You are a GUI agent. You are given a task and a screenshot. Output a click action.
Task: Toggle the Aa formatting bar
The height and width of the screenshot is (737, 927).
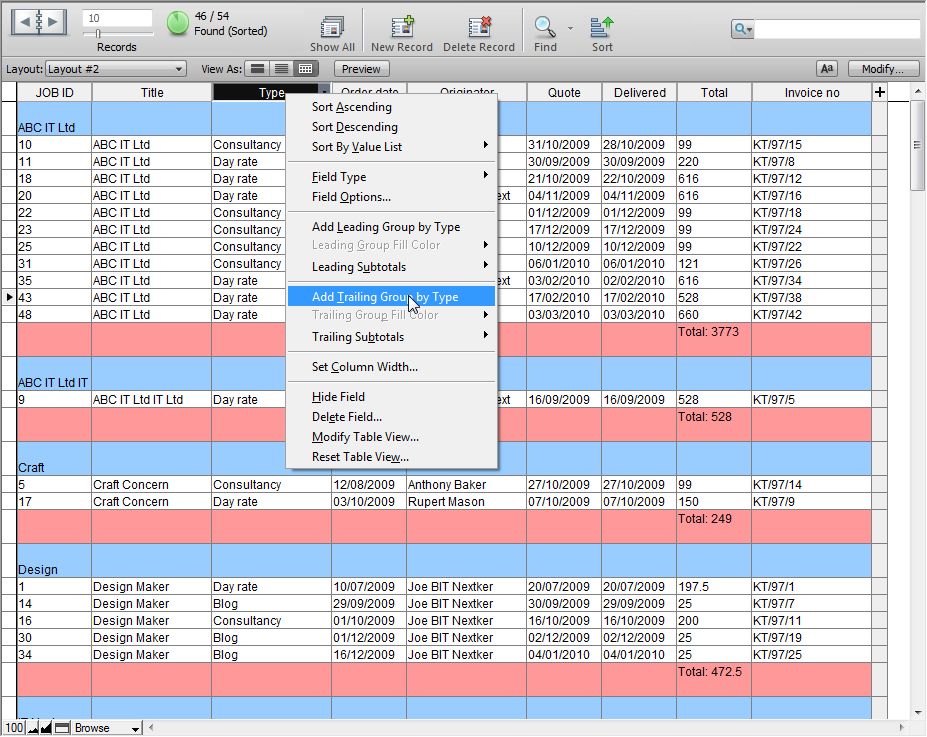click(x=826, y=68)
